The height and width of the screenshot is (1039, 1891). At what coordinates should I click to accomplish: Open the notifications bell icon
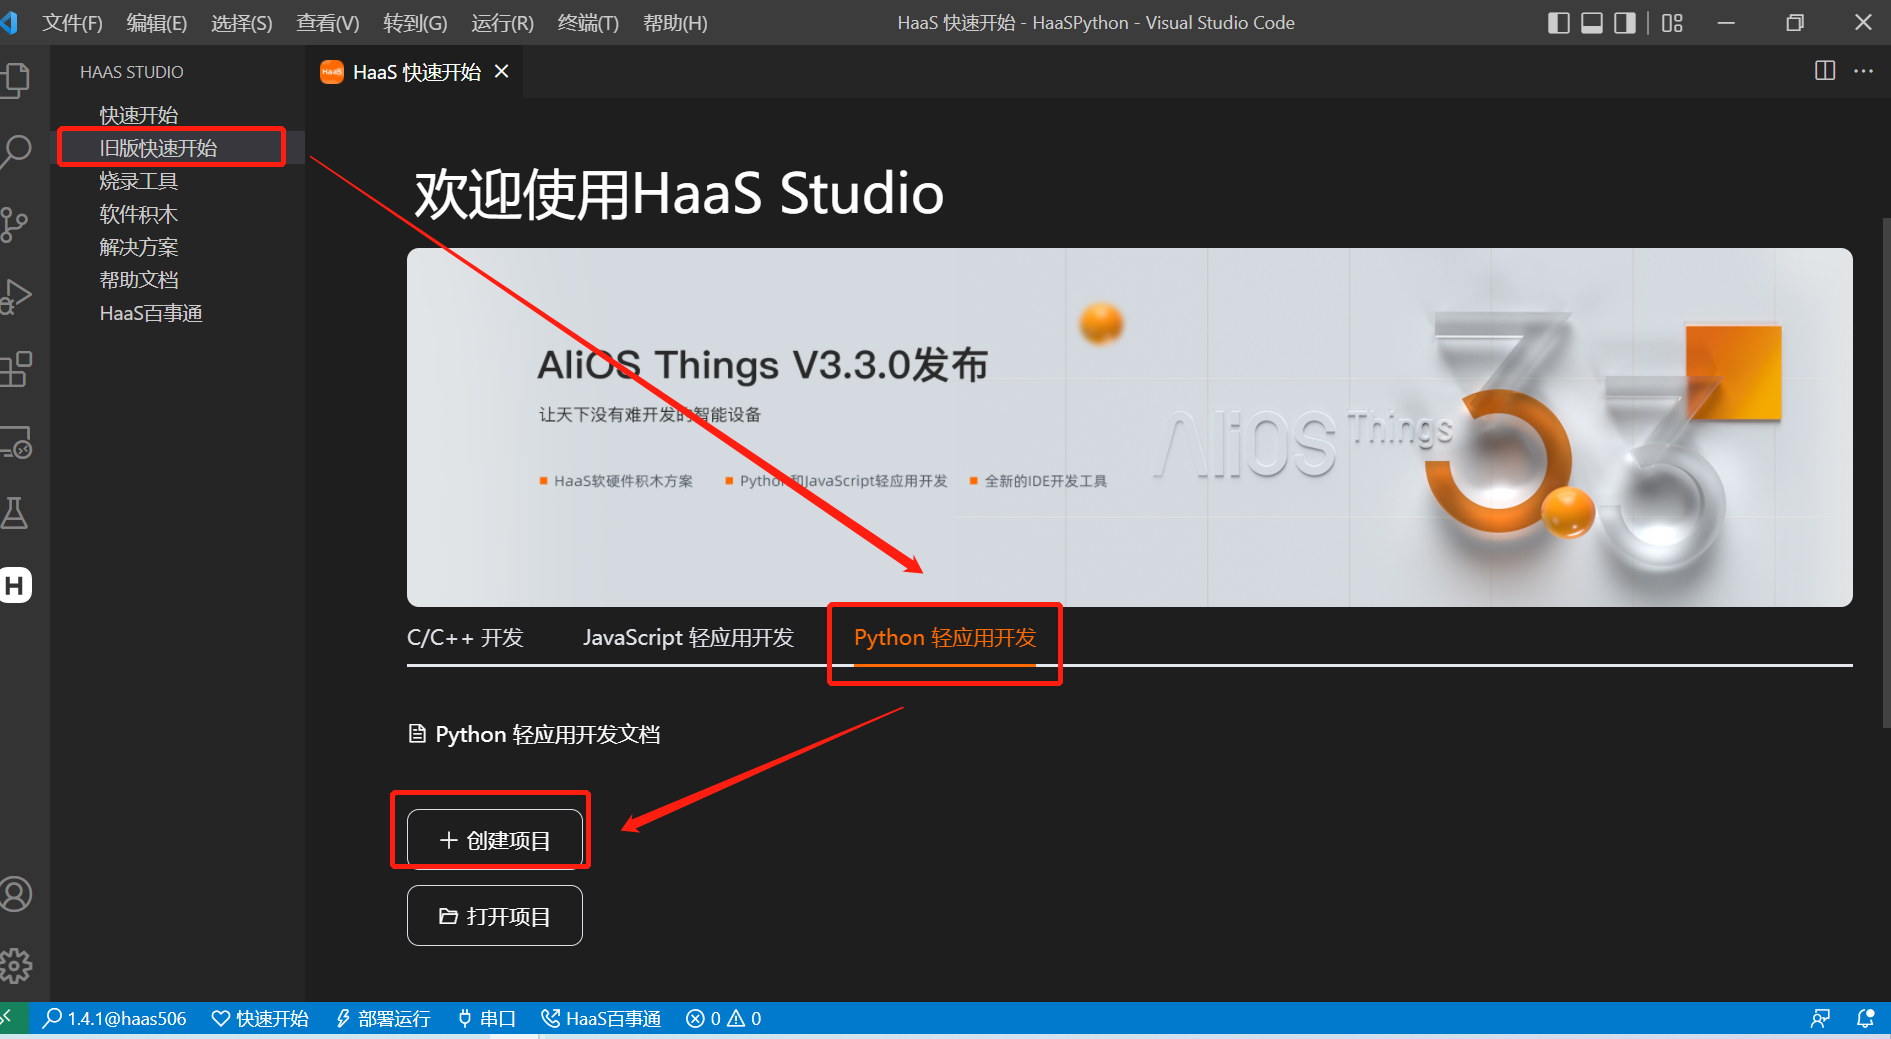1865,1018
